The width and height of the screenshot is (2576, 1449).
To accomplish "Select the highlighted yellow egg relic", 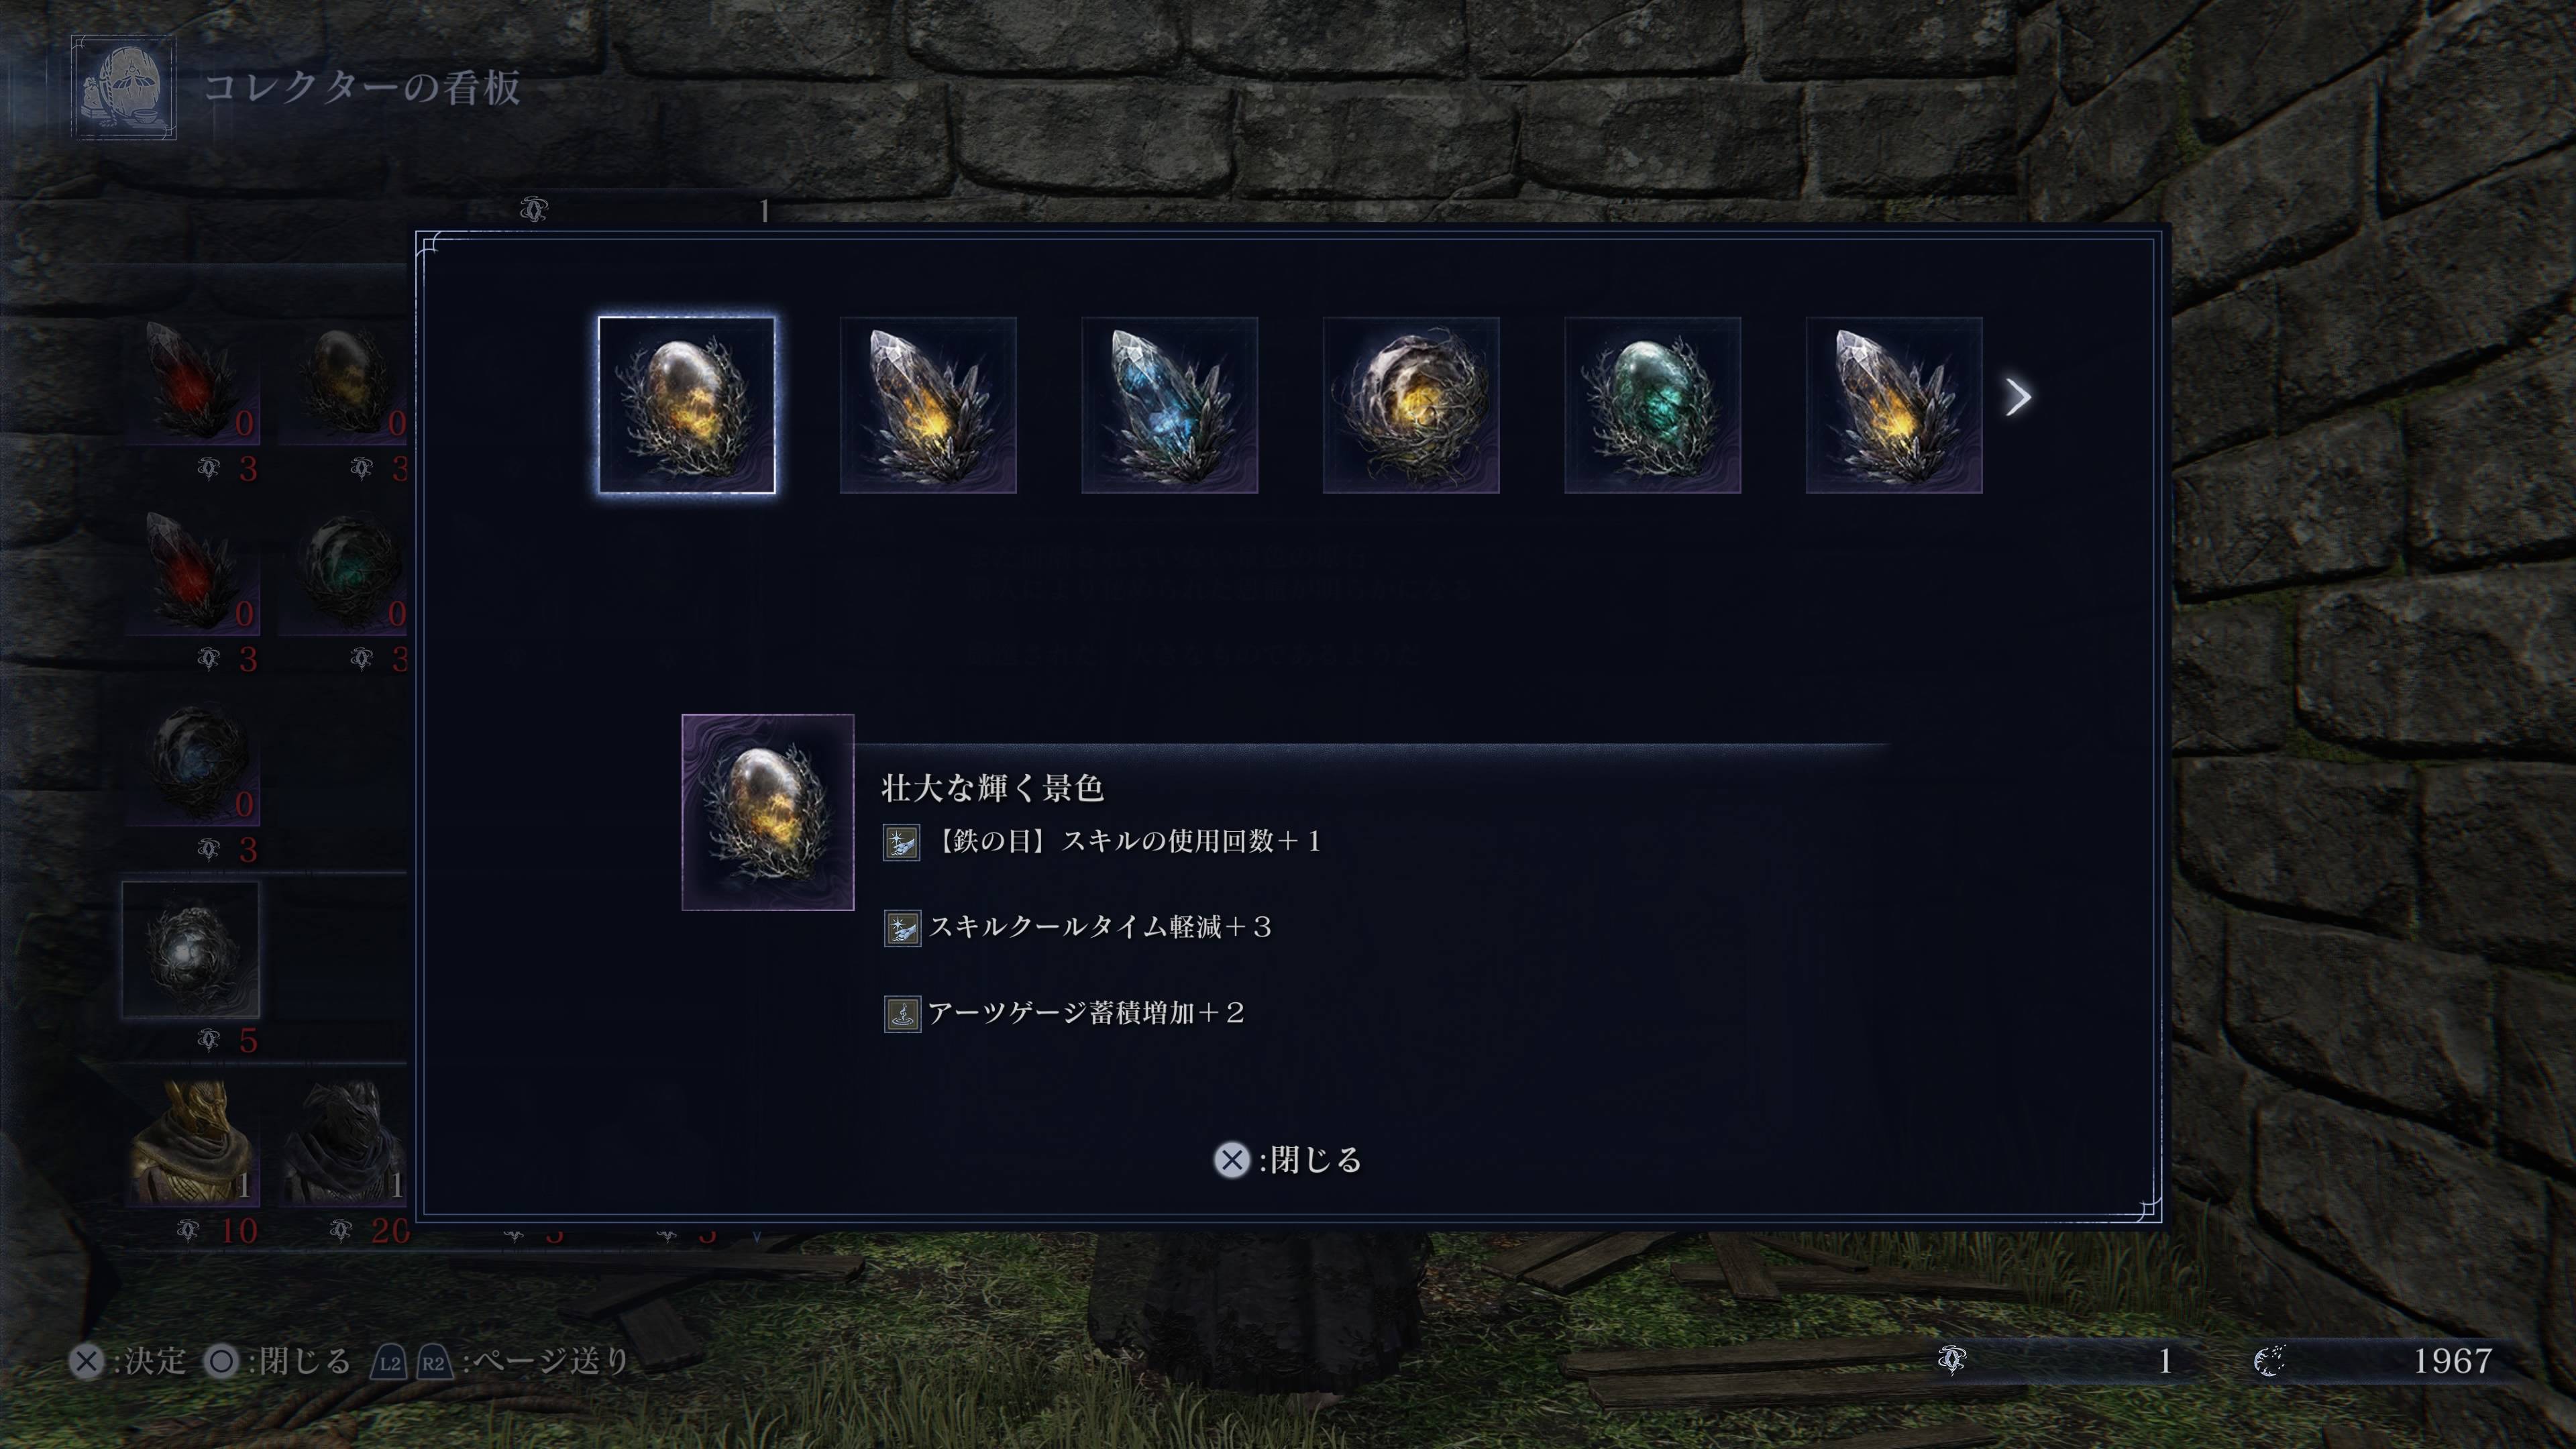I will 686,404.
